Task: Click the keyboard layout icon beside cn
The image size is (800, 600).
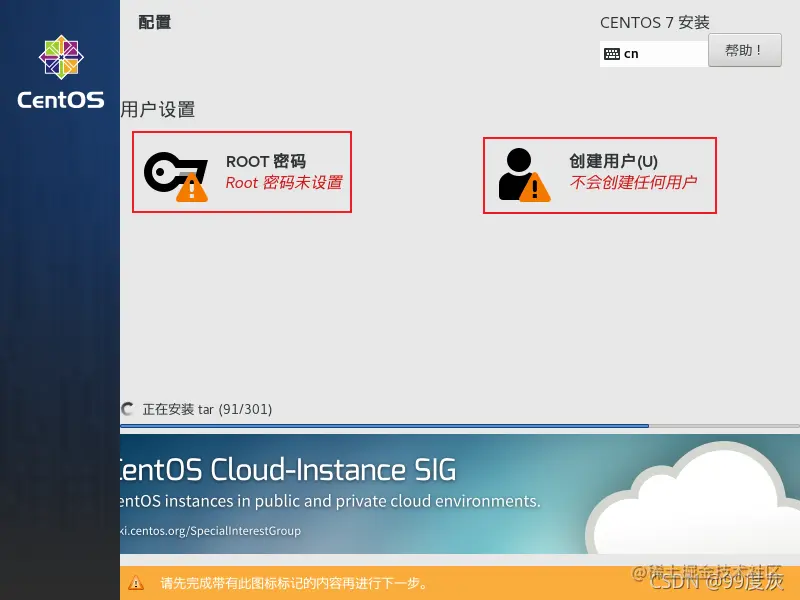Action: [x=611, y=54]
